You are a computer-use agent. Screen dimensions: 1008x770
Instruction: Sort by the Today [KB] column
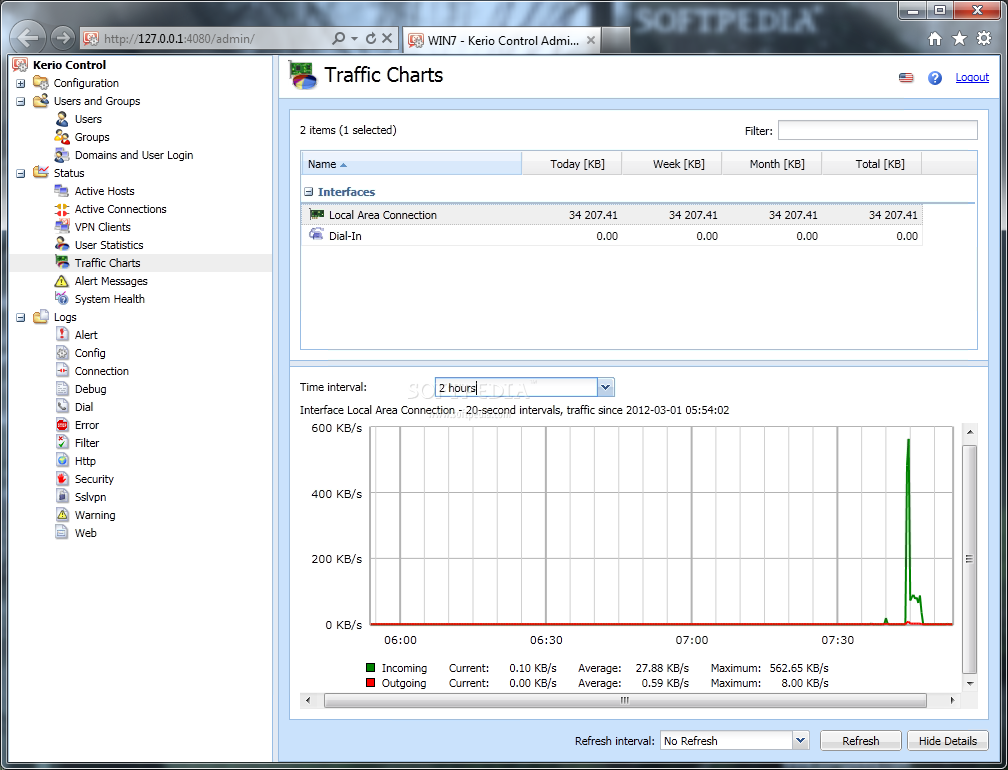pyautogui.click(x=572, y=164)
